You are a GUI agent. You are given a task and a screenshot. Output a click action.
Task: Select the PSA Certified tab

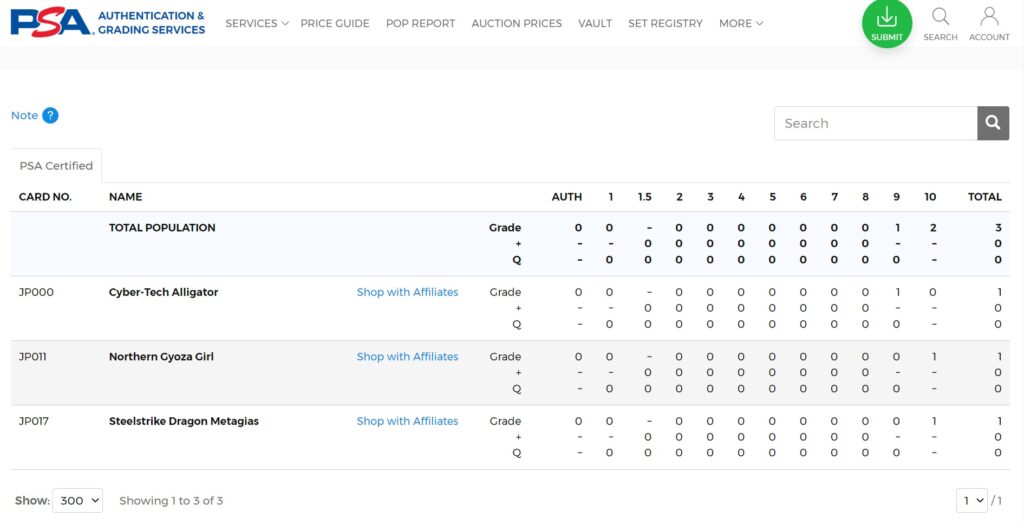click(x=56, y=166)
